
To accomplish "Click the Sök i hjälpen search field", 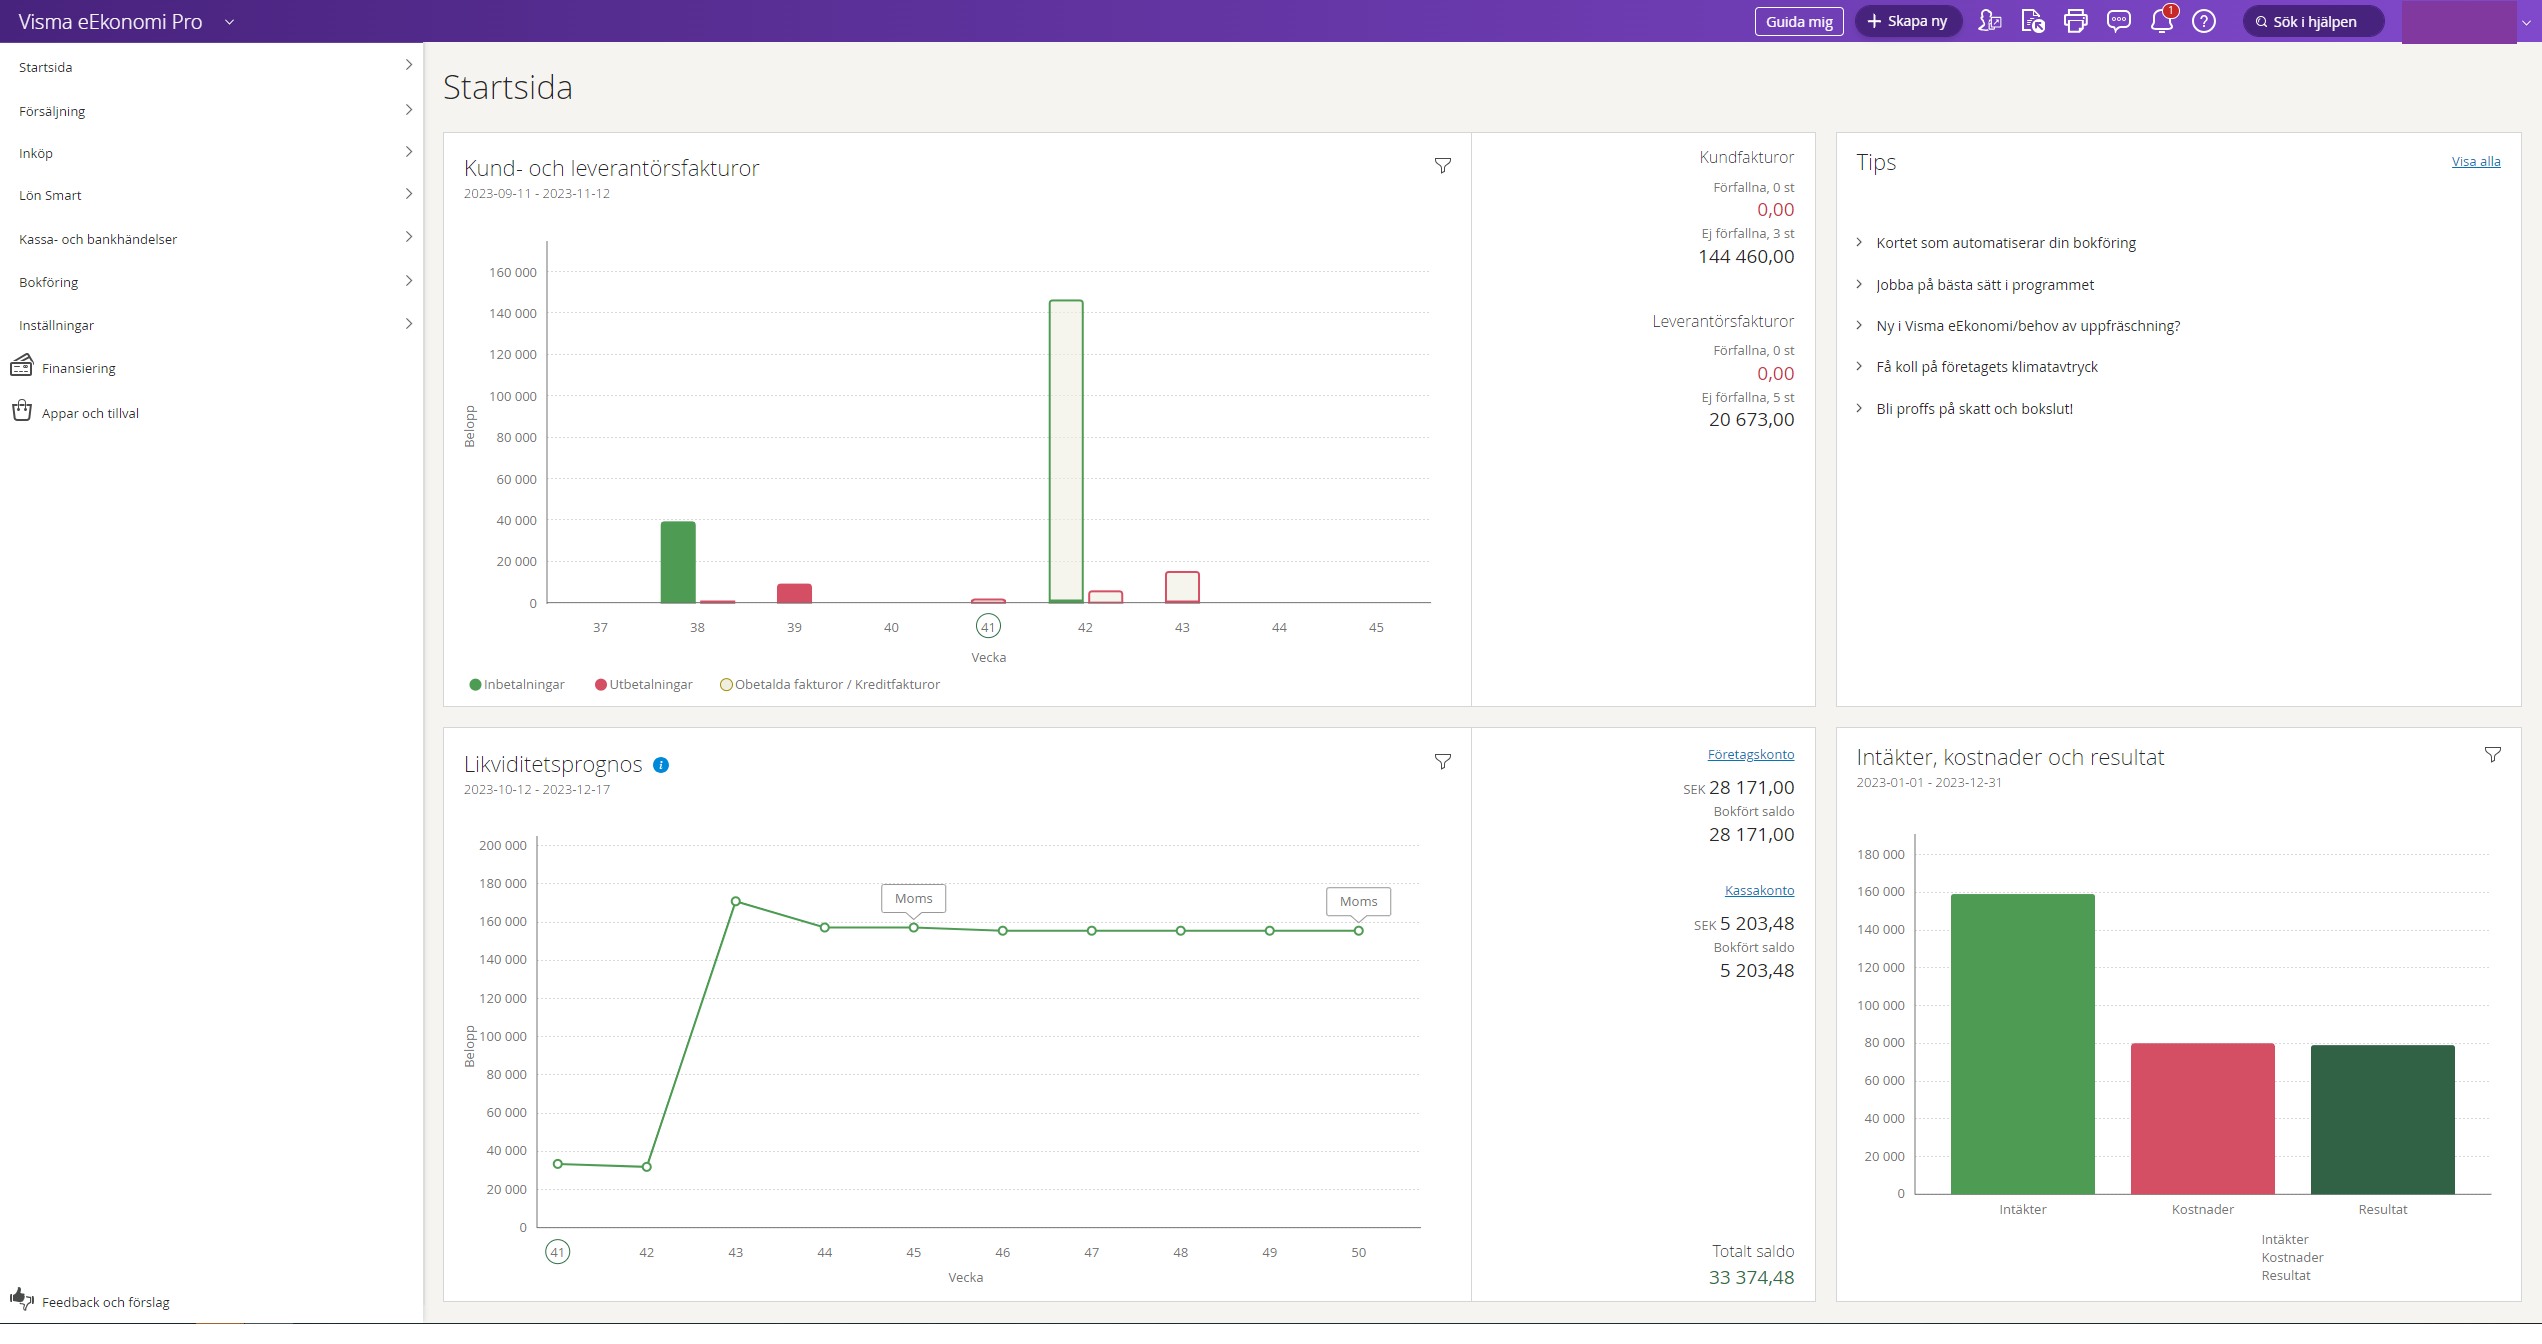I will pyautogui.click(x=2313, y=21).
